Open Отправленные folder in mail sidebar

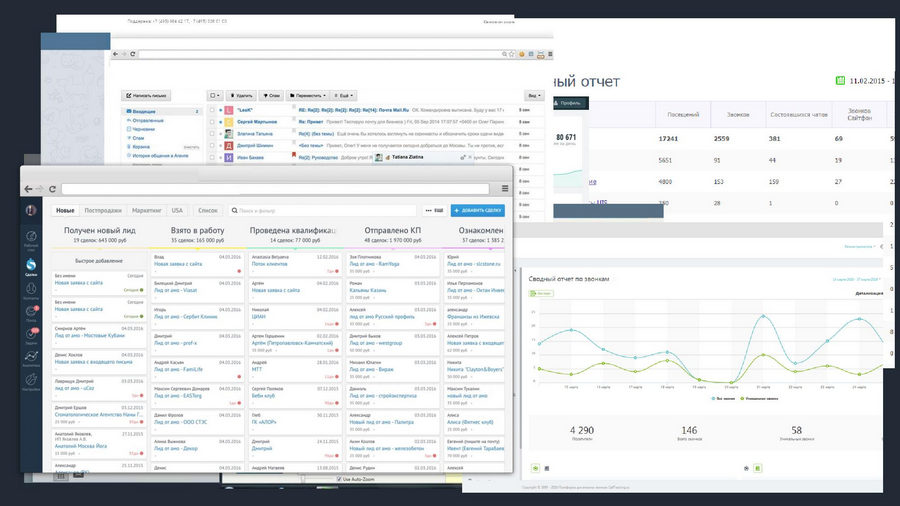(x=148, y=120)
